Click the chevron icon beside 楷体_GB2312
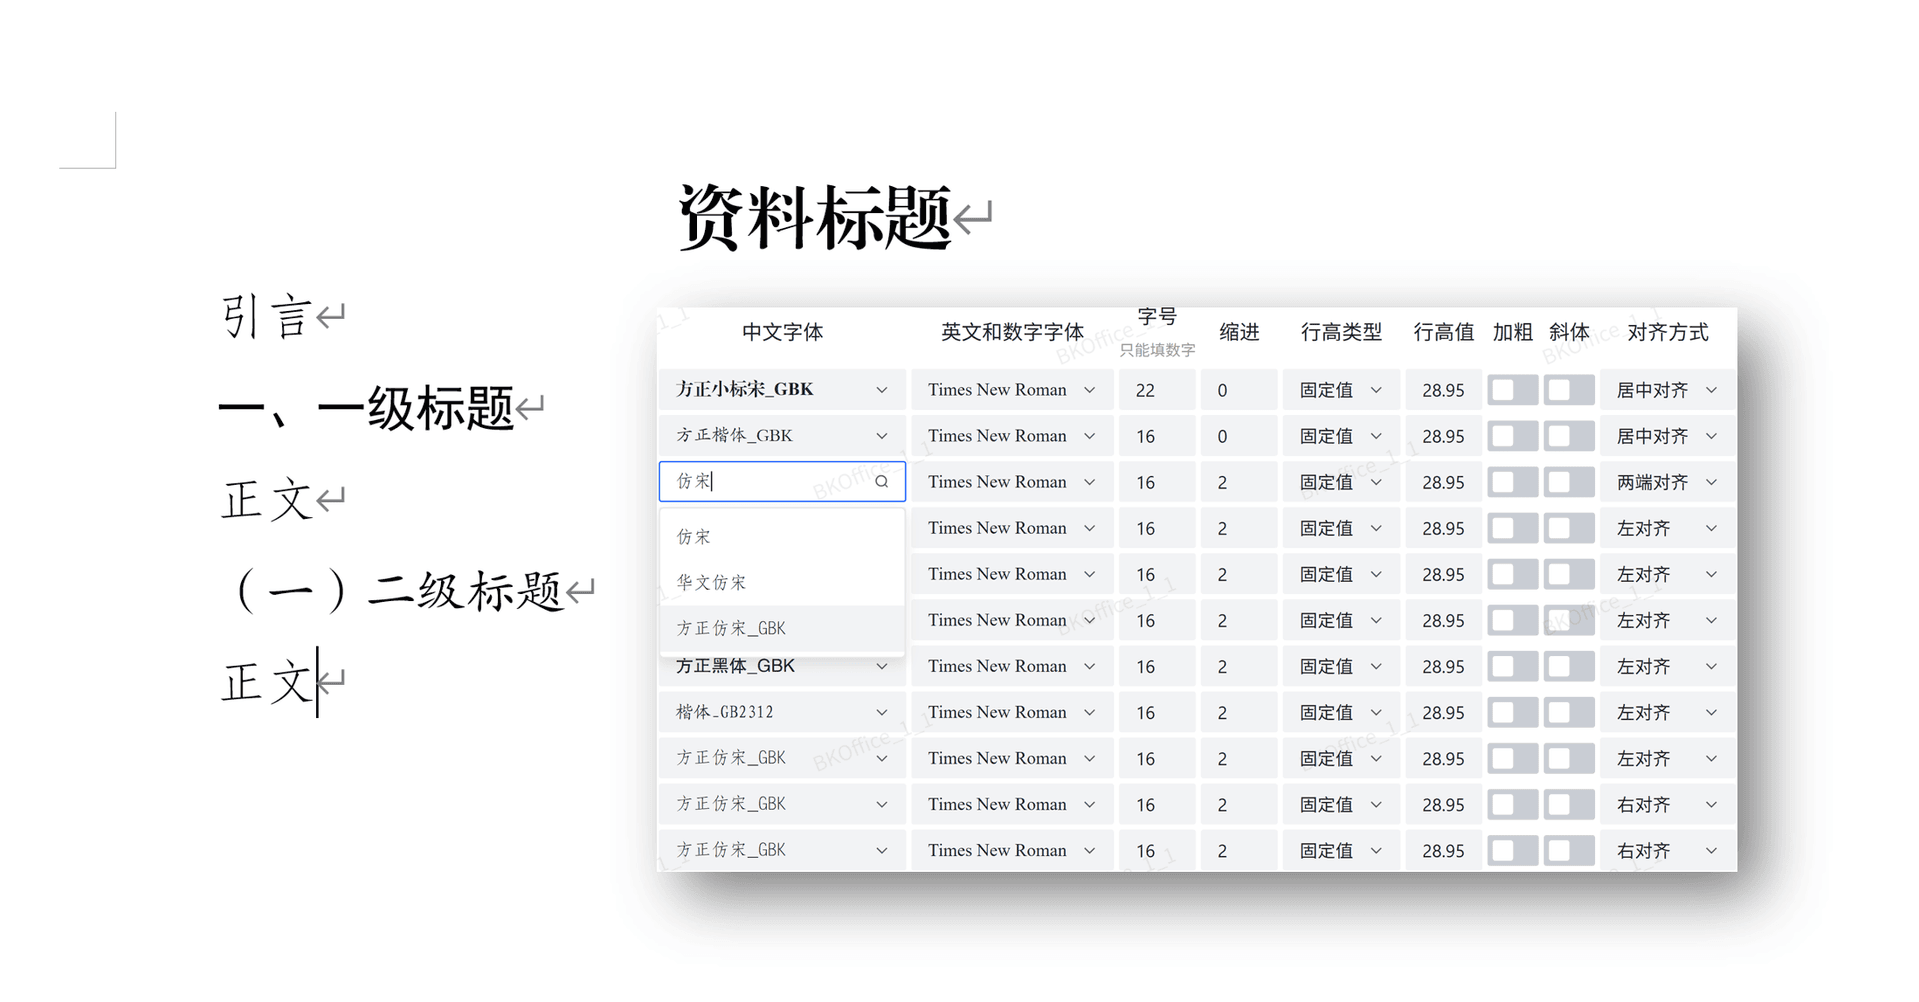This screenshot has width=1919, height=1002. 881,713
